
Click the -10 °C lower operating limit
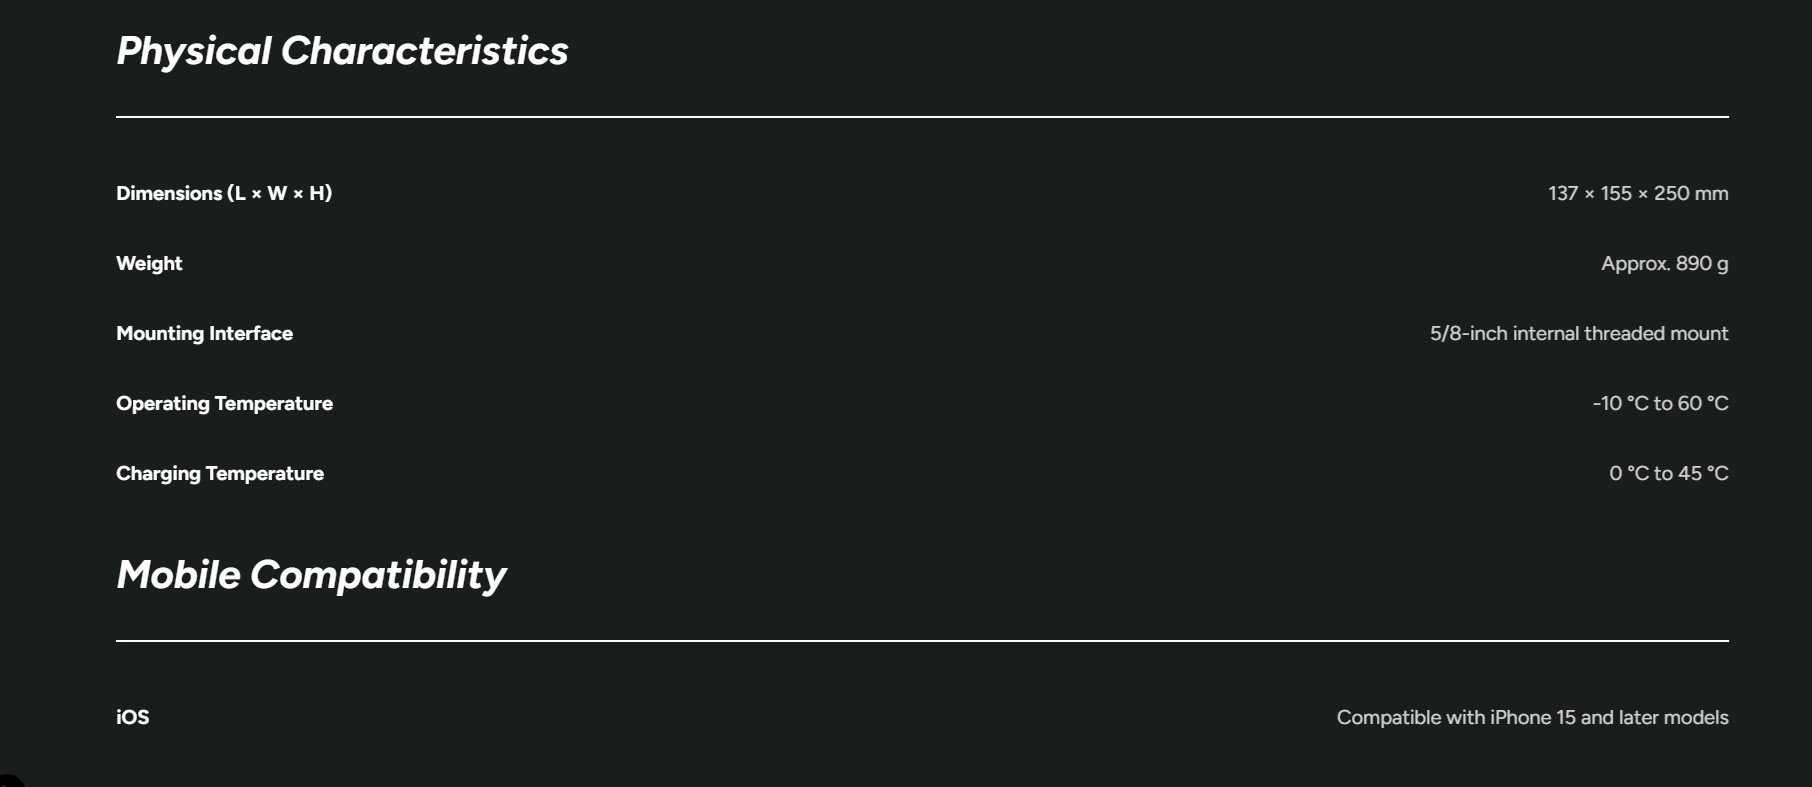pyautogui.click(x=1620, y=403)
